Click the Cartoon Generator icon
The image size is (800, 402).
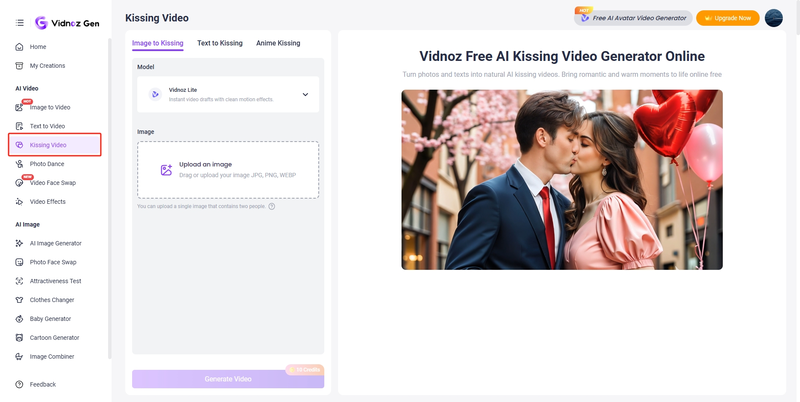click(x=19, y=338)
